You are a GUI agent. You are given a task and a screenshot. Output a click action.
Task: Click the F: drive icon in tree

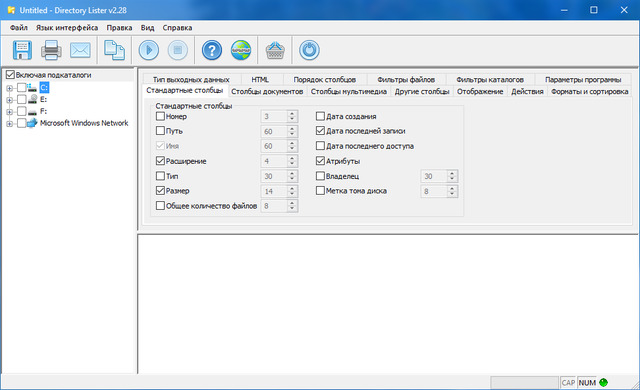coord(32,111)
